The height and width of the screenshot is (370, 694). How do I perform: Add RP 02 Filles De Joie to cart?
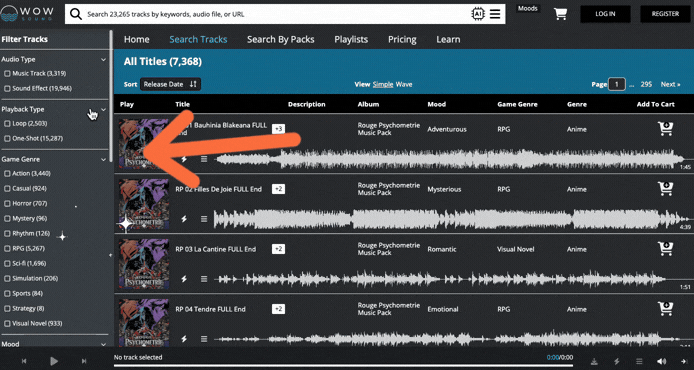[x=665, y=189]
